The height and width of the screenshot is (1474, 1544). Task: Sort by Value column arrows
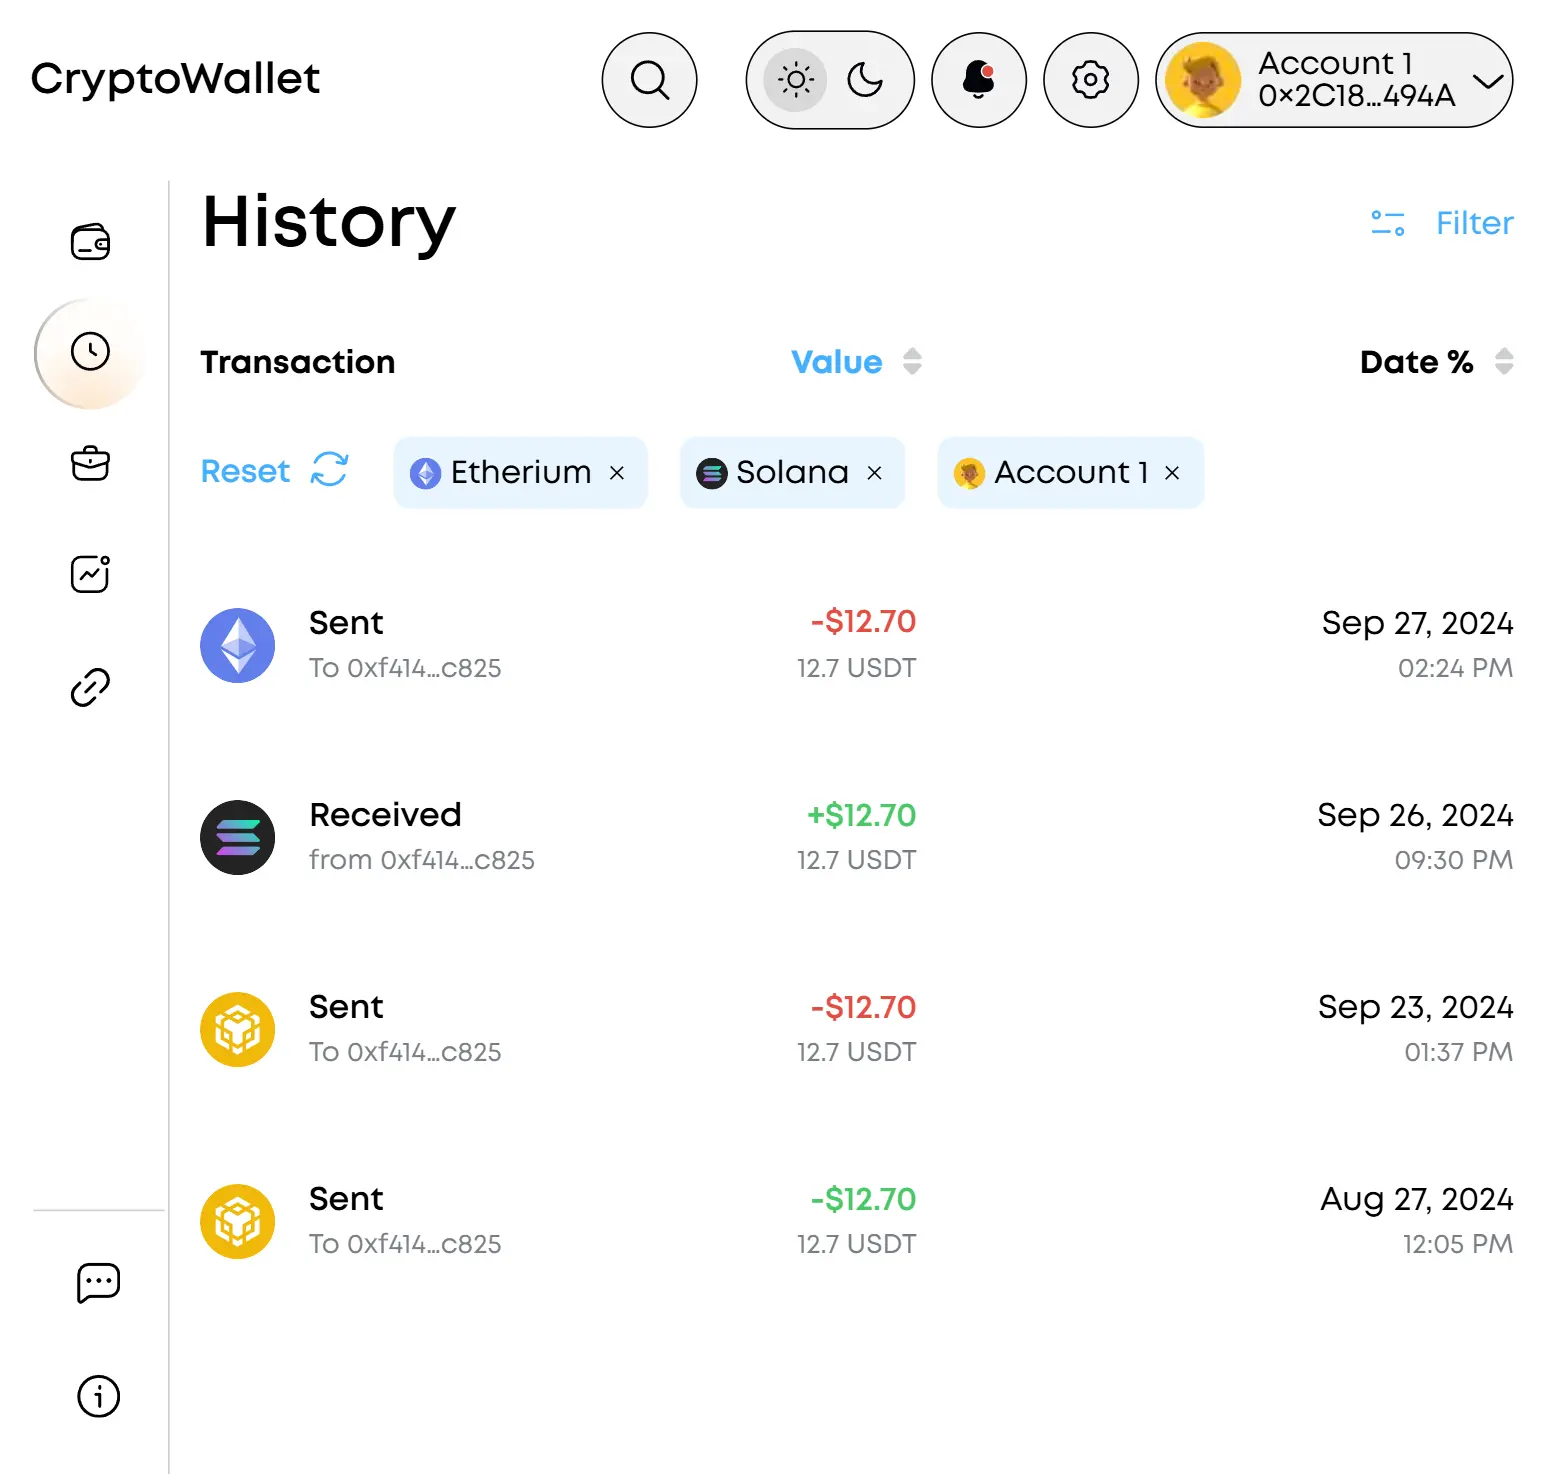pyautogui.click(x=912, y=361)
